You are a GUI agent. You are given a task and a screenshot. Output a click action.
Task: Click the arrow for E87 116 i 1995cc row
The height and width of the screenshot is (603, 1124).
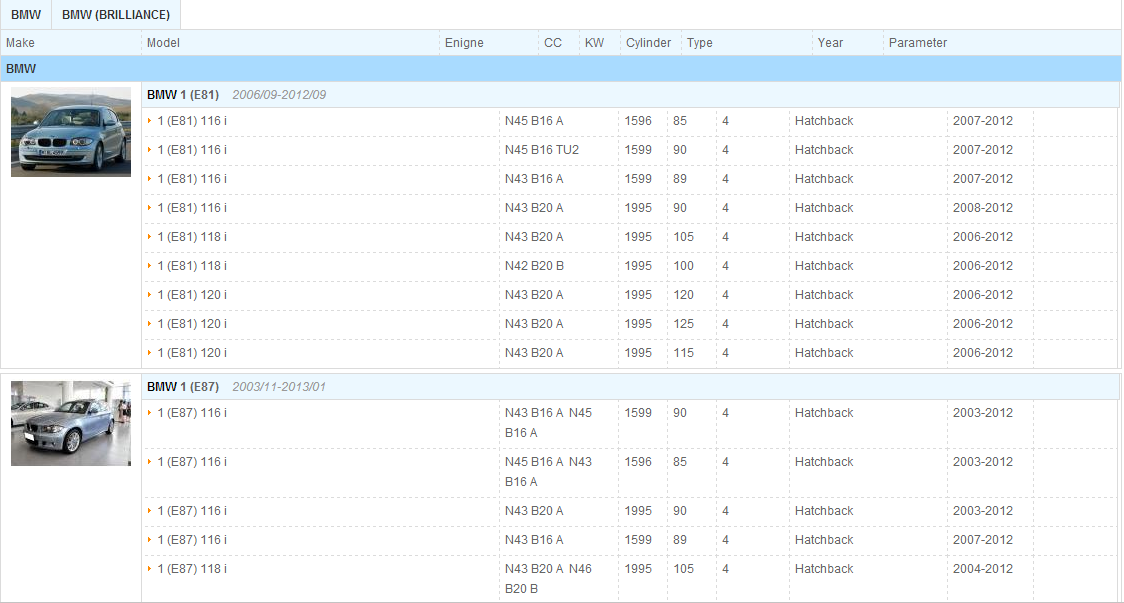click(150, 511)
